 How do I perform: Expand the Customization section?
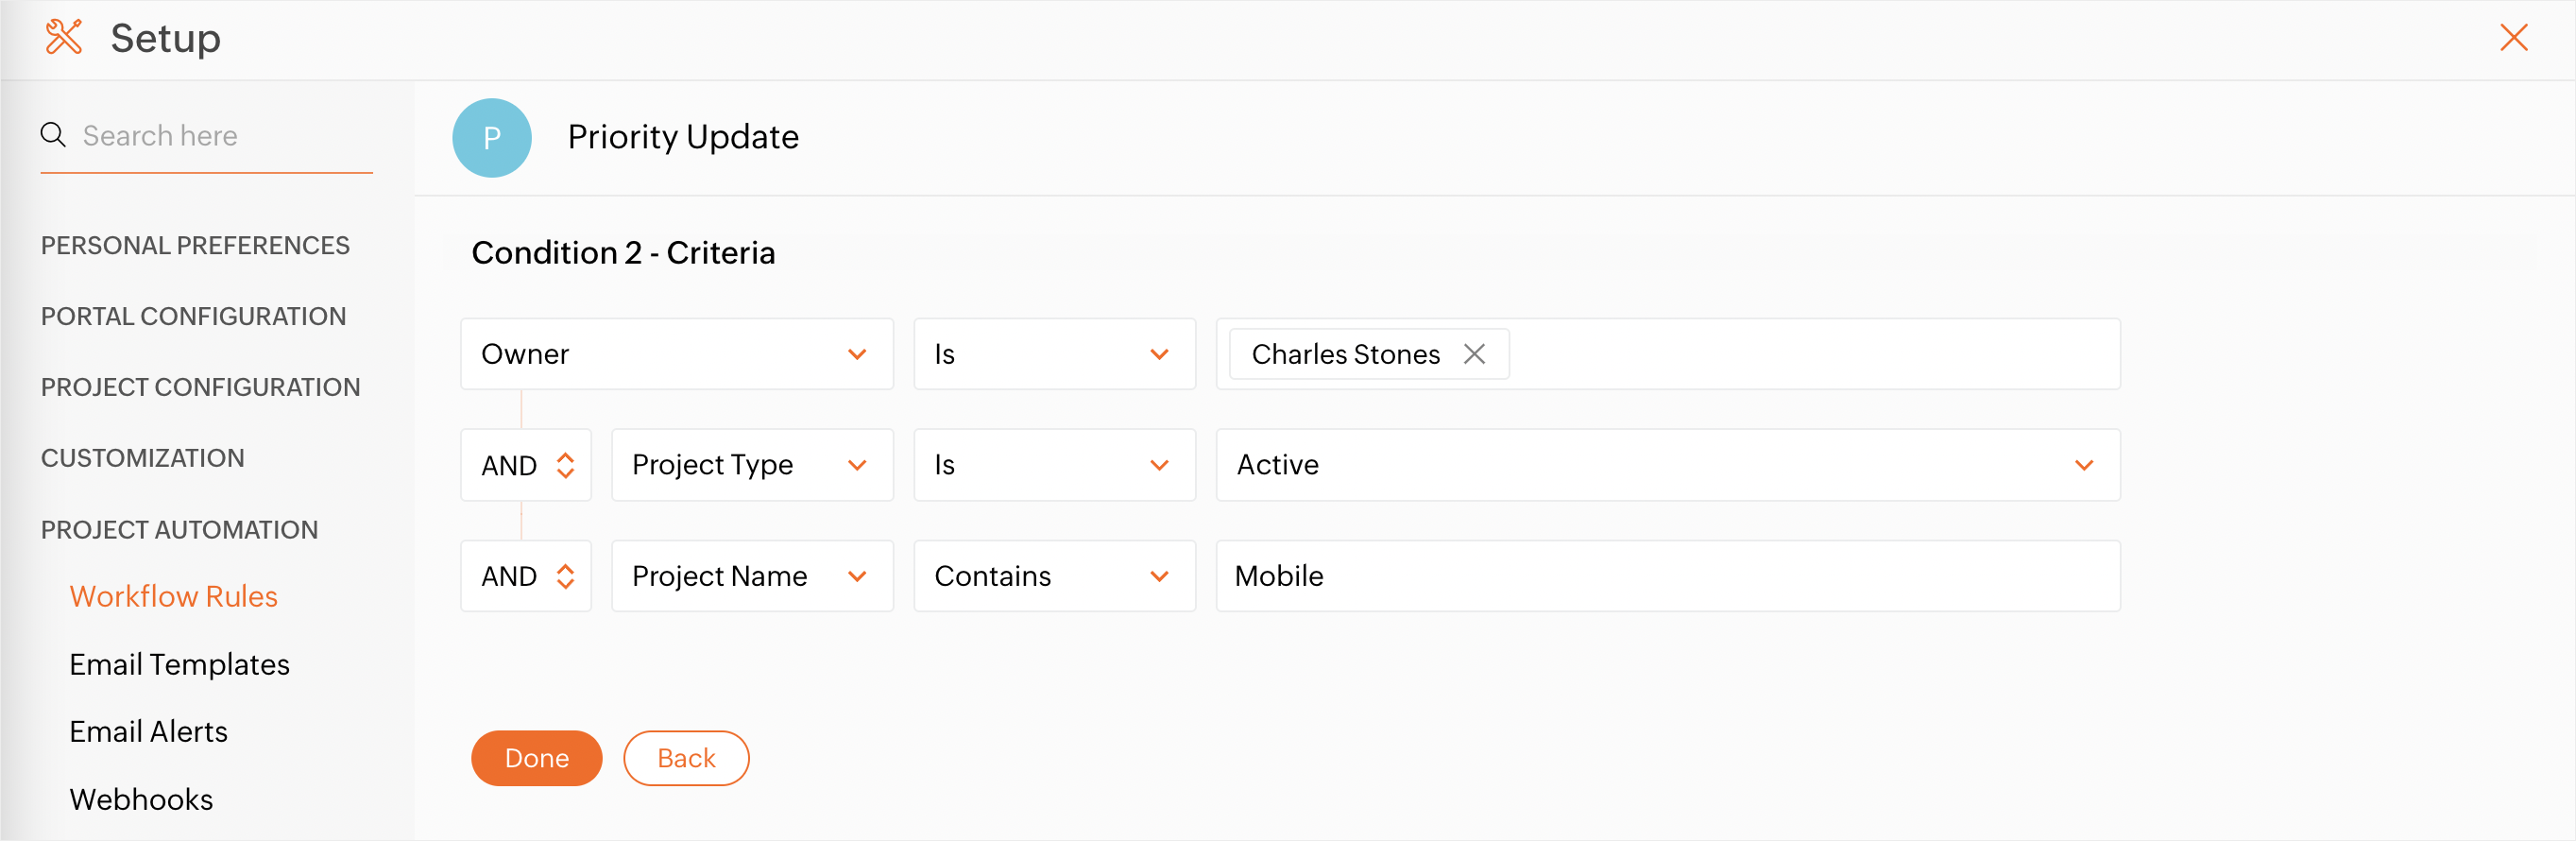(x=142, y=458)
